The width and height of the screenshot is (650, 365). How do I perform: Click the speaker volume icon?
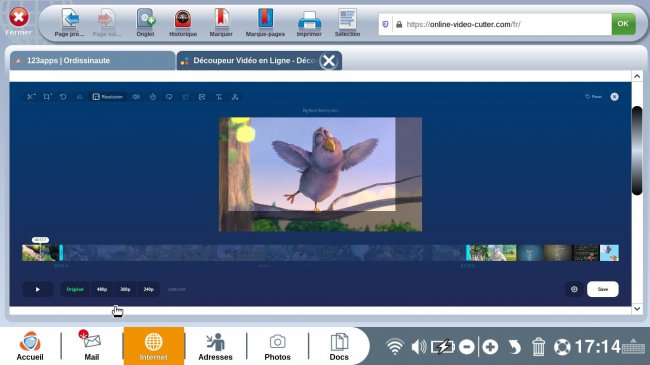pyautogui.click(x=419, y=347)
